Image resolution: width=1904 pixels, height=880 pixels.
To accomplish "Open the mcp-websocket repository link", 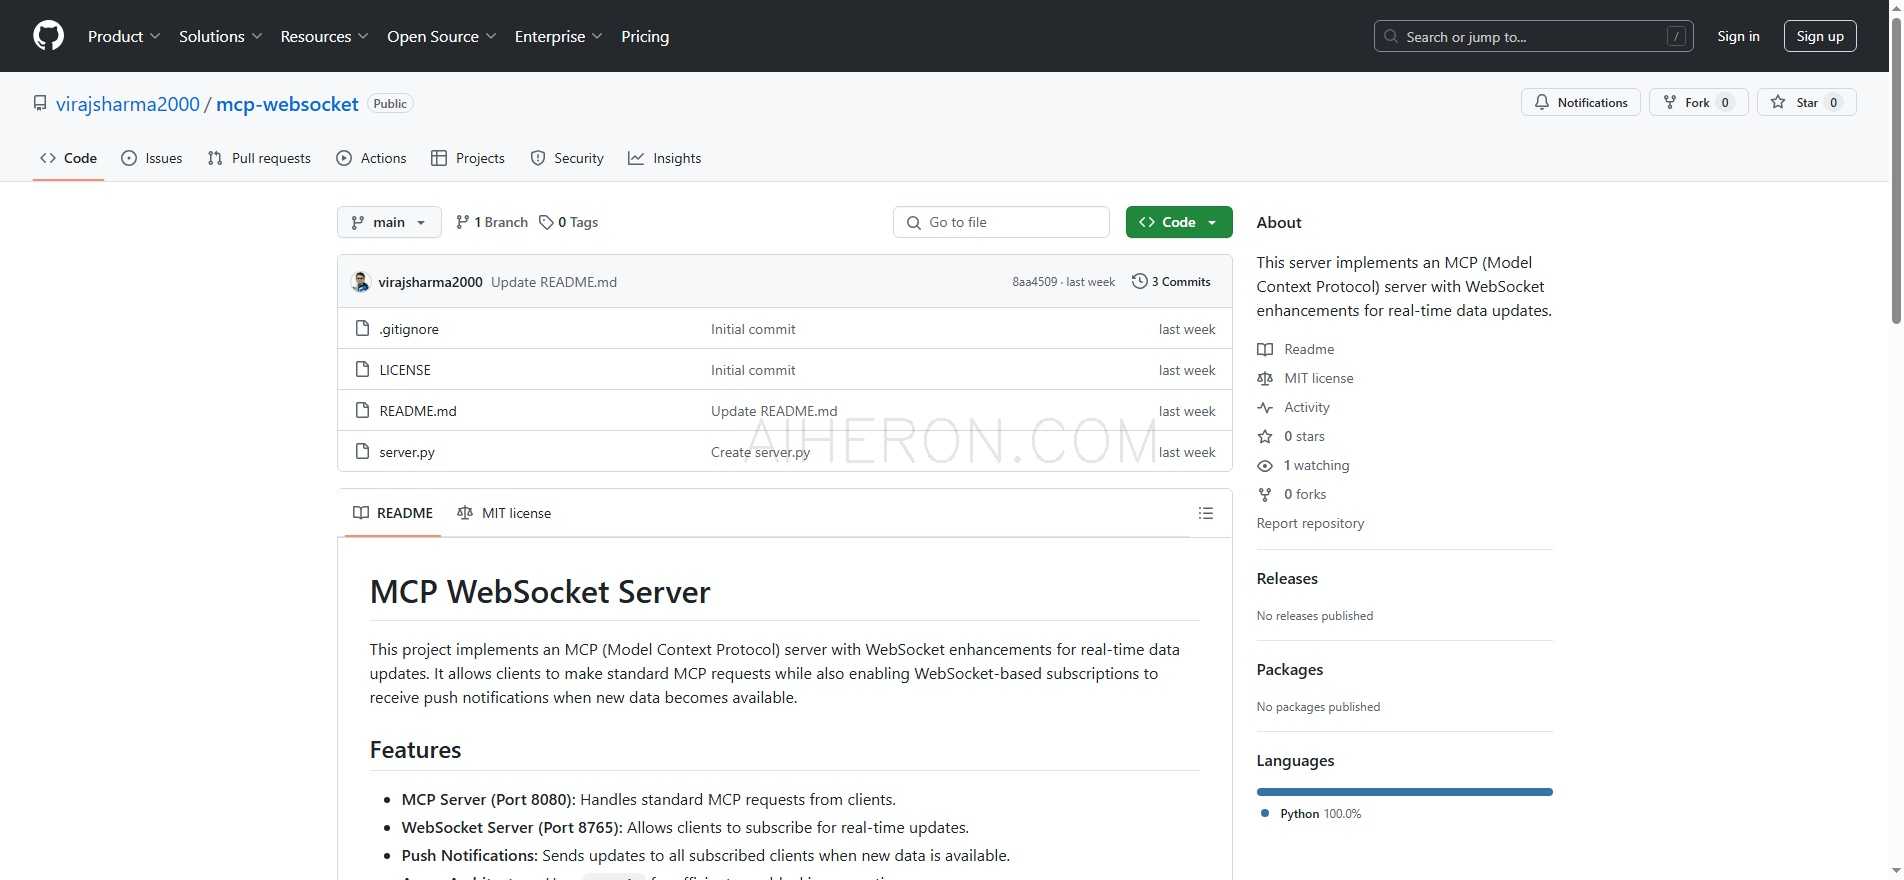I will [287, 104].
